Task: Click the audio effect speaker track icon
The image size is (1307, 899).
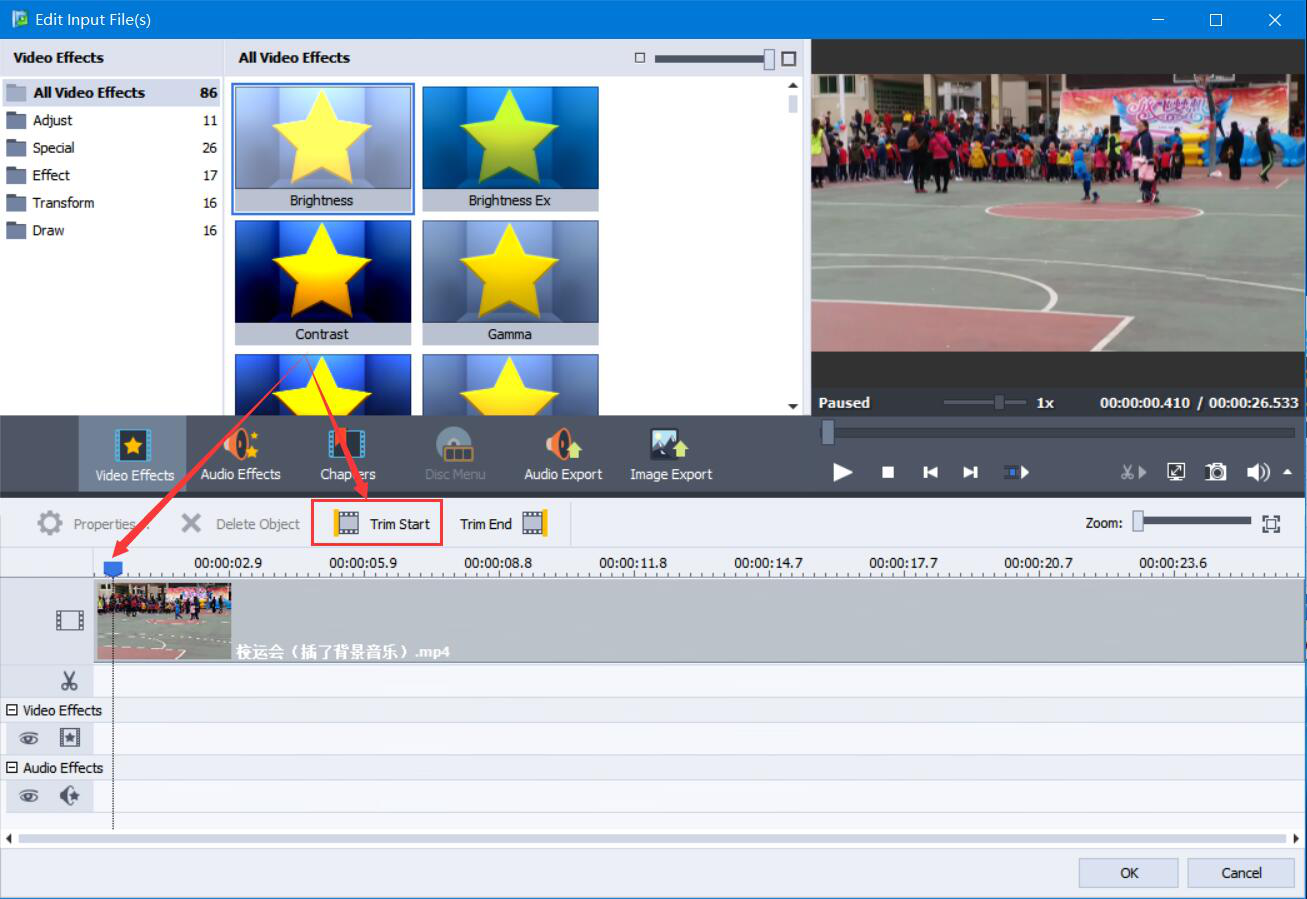Action: (69, 796)
